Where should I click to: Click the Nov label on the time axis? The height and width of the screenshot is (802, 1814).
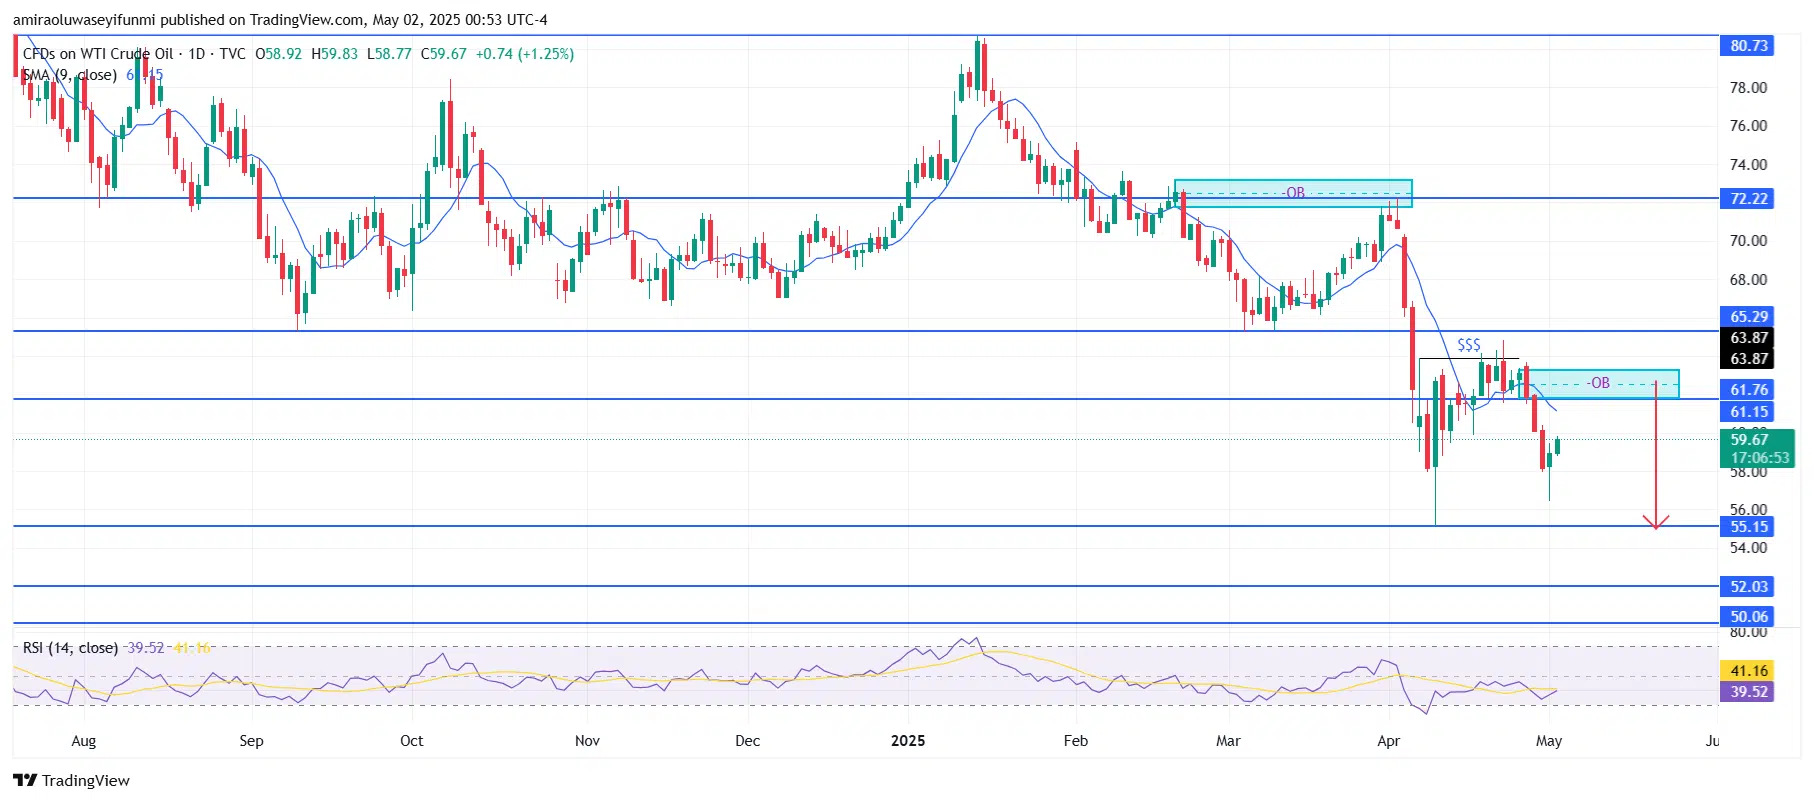(x=587, y=741)
